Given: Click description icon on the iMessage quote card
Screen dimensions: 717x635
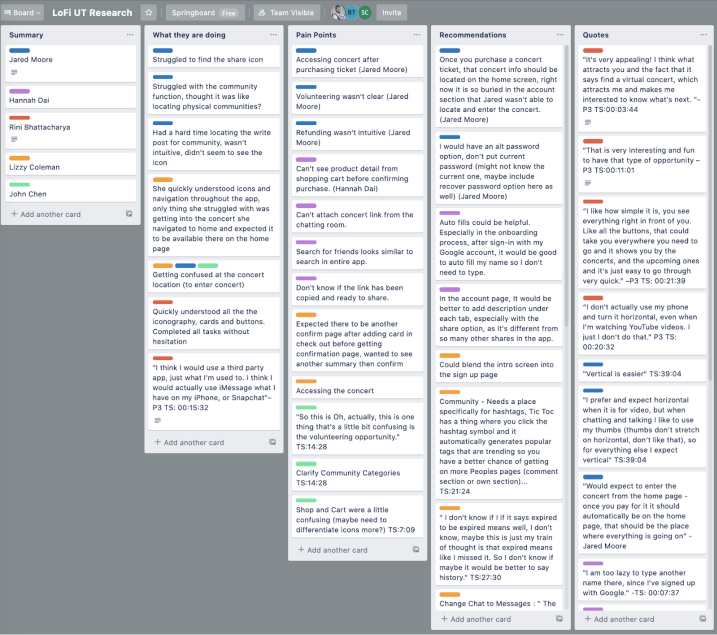Looking at the screenshot, I should [158, 420].
